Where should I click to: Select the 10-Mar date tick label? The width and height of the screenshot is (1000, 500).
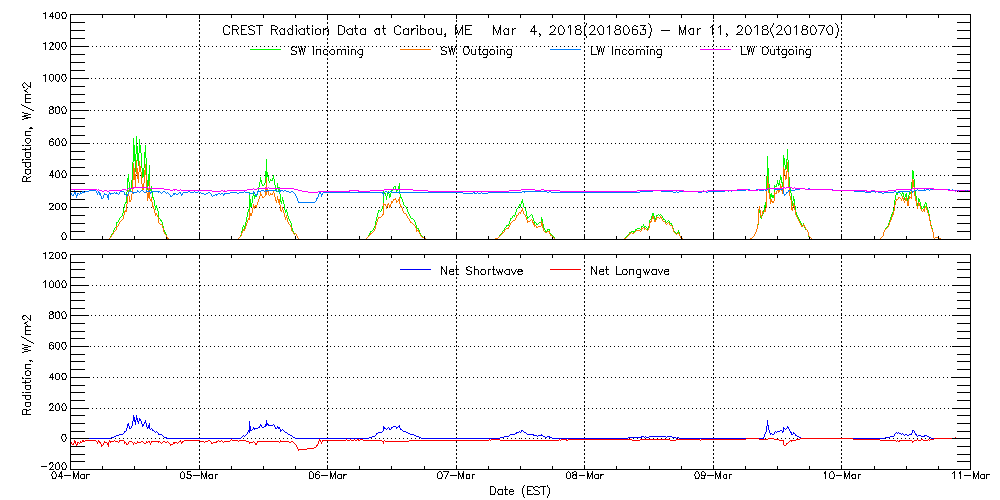point(842,478)
